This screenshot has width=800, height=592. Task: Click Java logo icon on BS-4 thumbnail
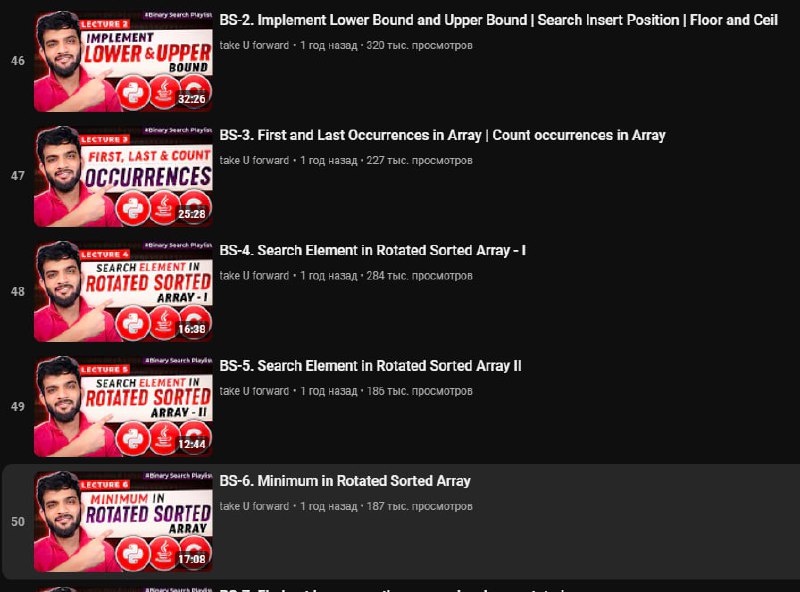(x=164, y=323)
